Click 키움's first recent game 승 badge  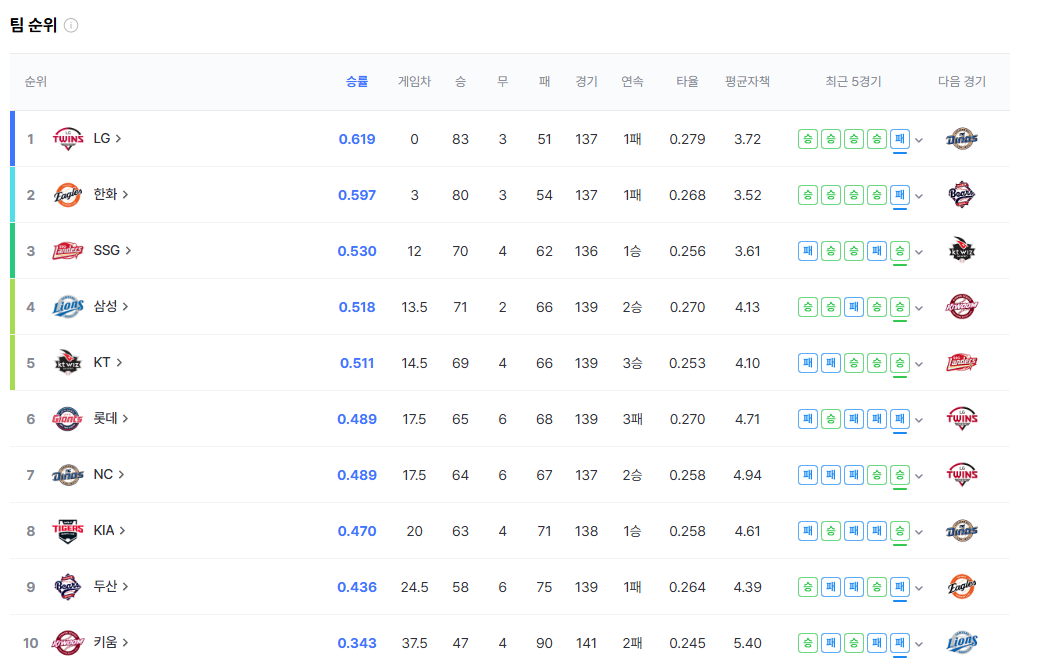pos(808,643)
